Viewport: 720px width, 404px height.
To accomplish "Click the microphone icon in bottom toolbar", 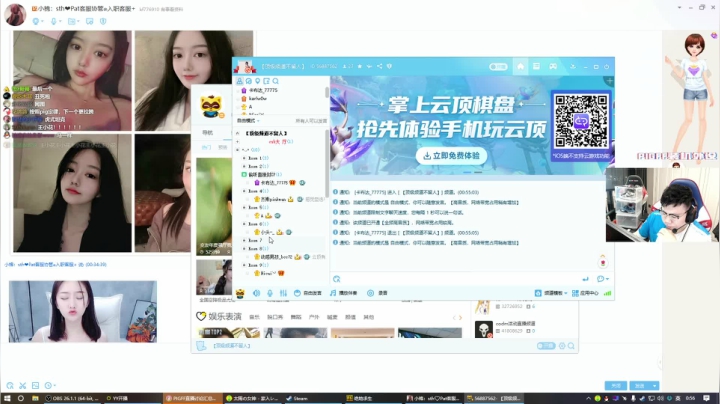I will [x=270, y=293].
